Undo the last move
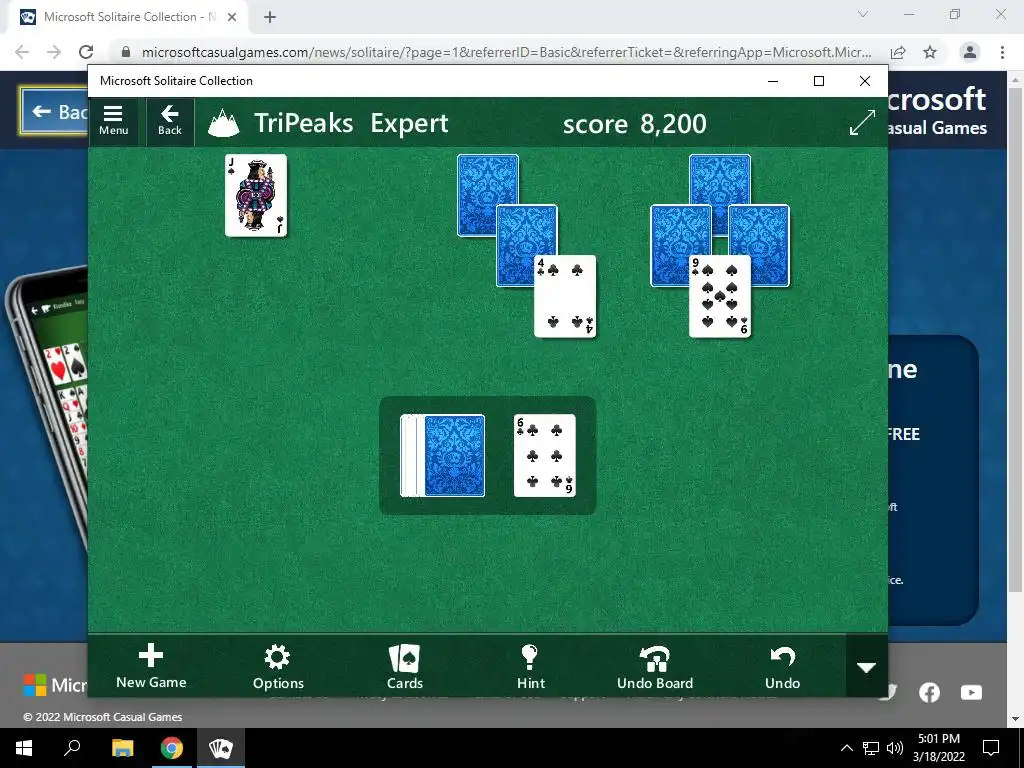Viewport: 1024px width, 768px height. click(x=782, y=666)
